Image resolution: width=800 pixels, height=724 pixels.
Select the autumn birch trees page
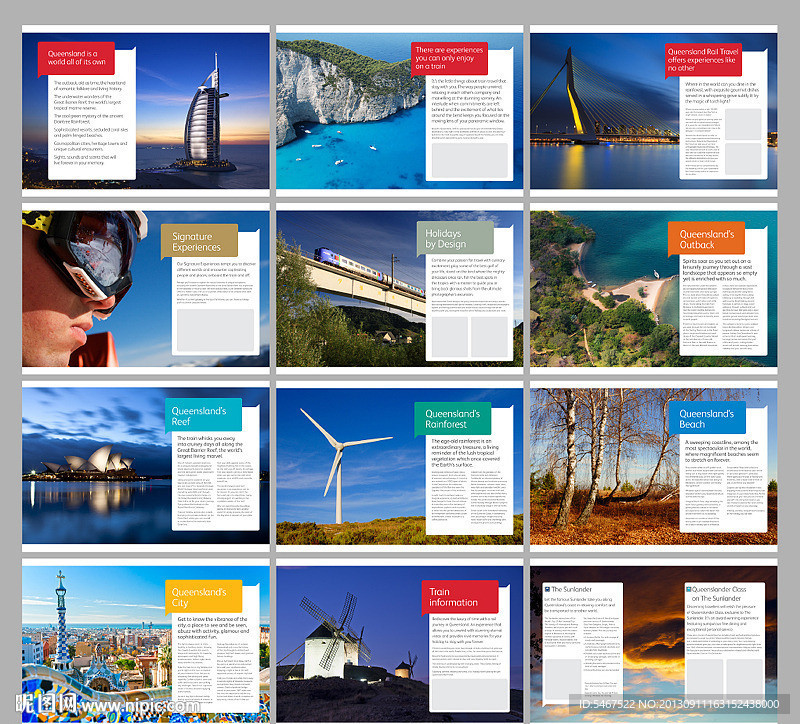point(654,466)
